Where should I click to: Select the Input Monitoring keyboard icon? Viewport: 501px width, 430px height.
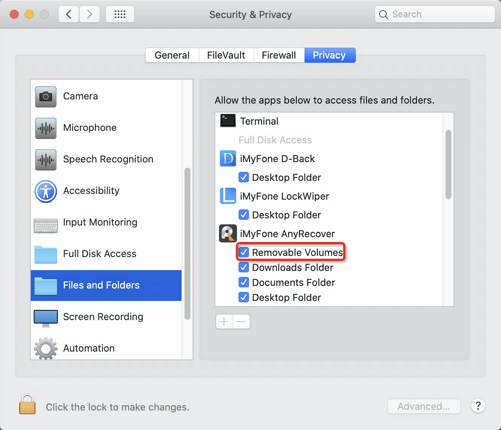pos(46,225)
